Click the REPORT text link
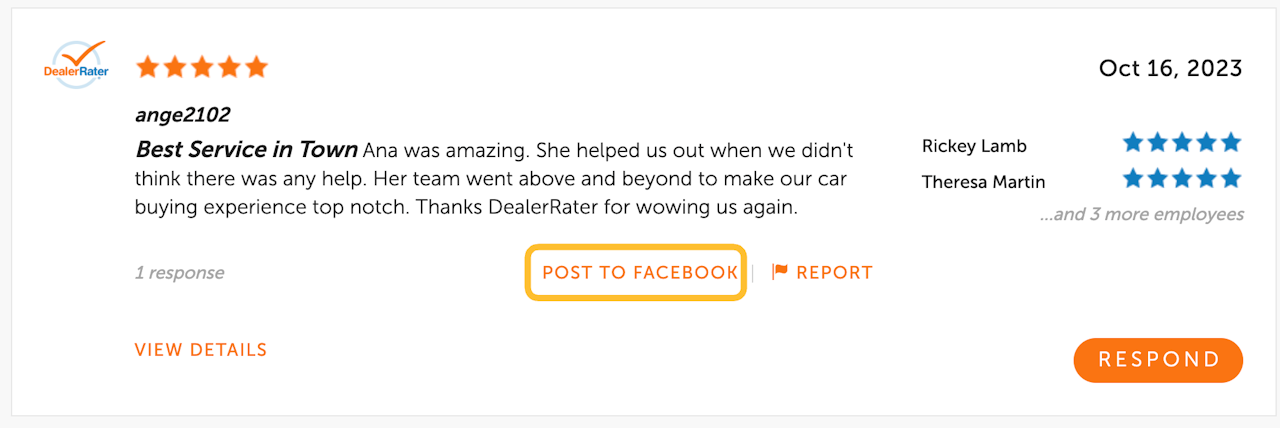The height and width of the screenshot is (428, 1280). click(834, 272)
